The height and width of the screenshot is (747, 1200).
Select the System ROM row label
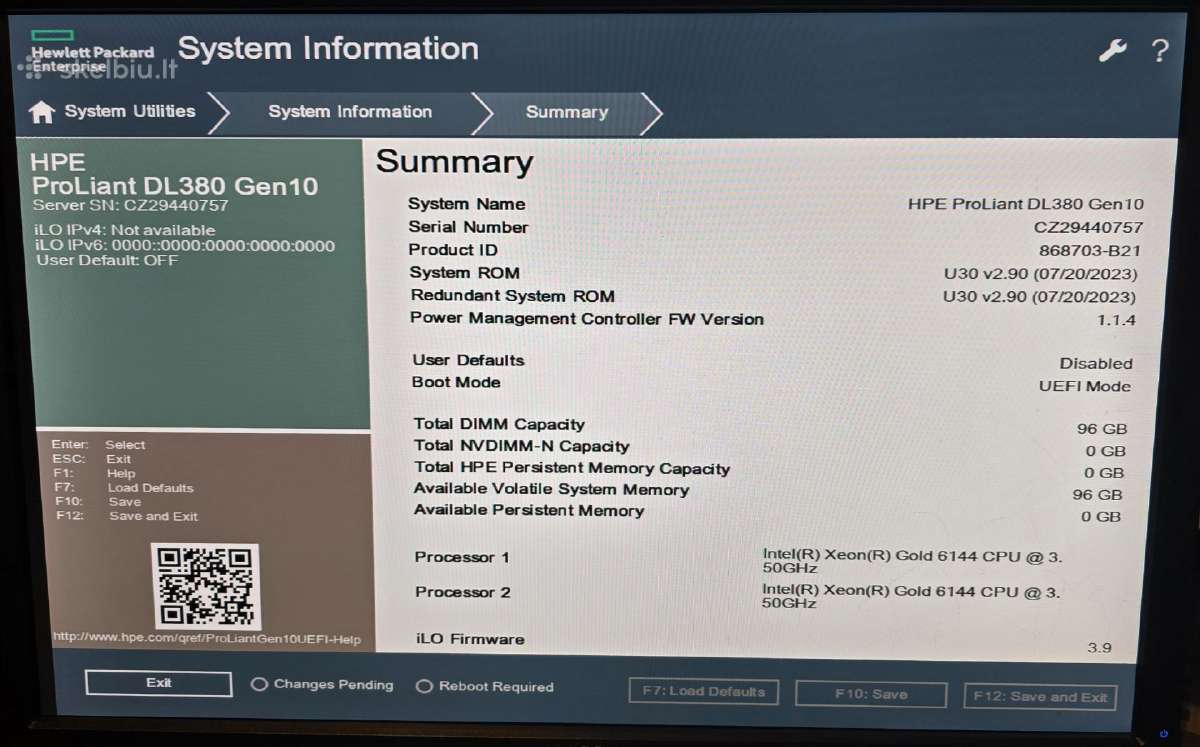click(465, 273)
